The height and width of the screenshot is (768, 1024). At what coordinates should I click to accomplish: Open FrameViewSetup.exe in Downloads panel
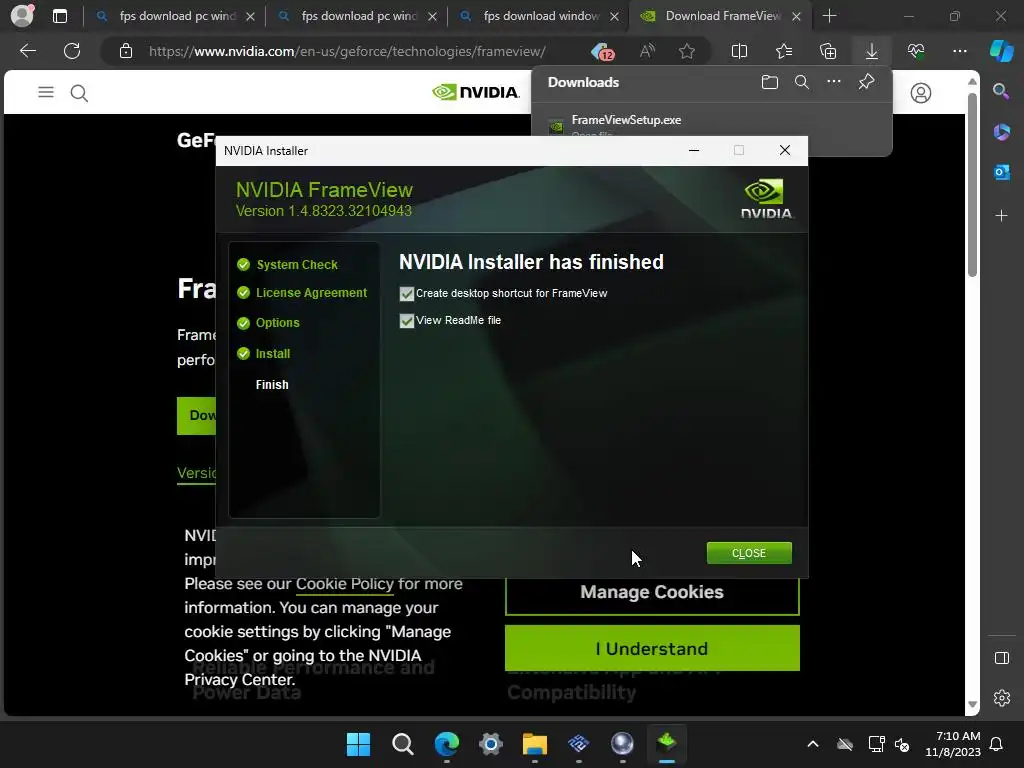pyautogui.click(x=626, y=120)
